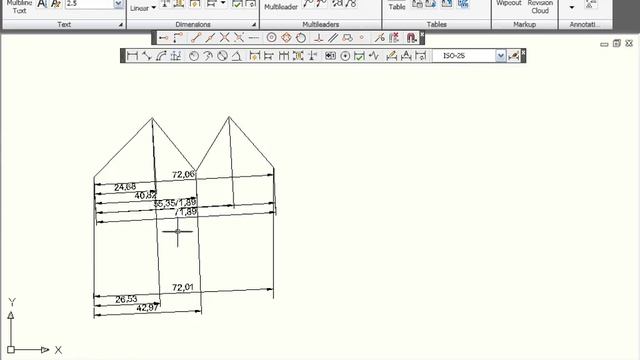640x360 pixels.
Task: Select dimension text 72,06
Action: tap(183, 174)
